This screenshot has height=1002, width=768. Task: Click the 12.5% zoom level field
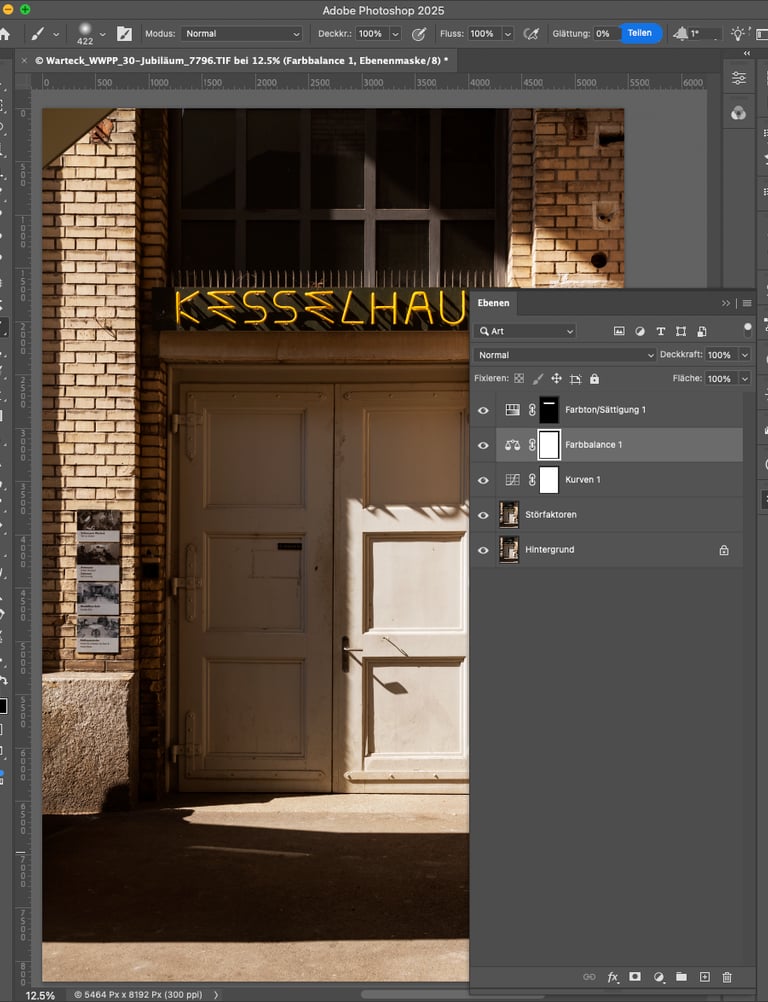(x=40, y=995)
